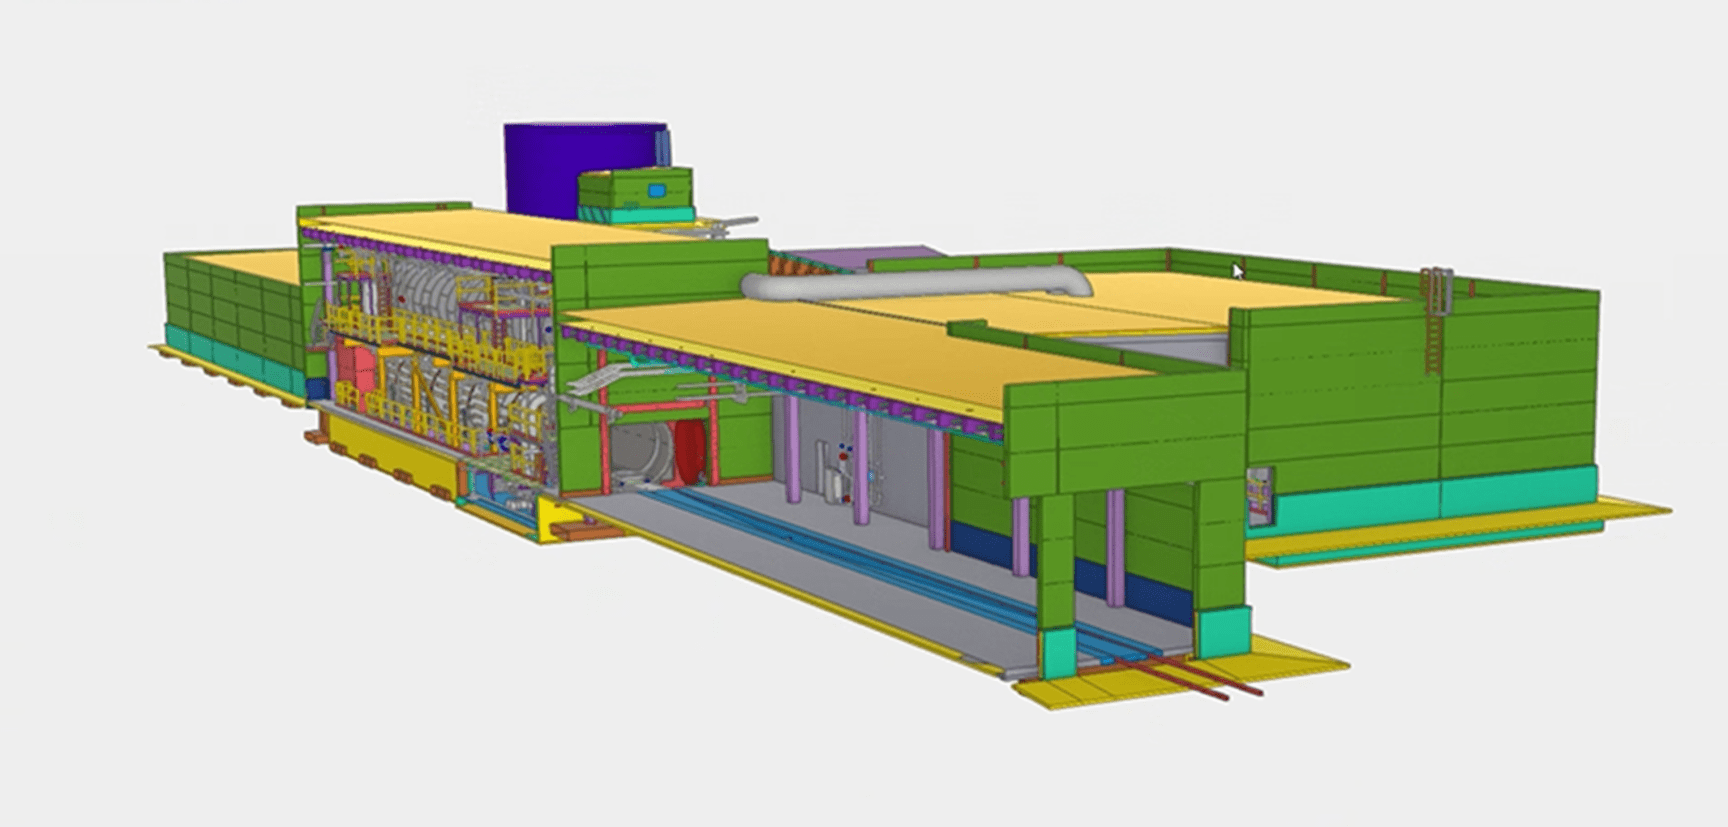Image resolution: width=1728 pixels, height=827 pixels.
Task: Click the blue window on the rooftop green unit
Action: tap(656, 190)
